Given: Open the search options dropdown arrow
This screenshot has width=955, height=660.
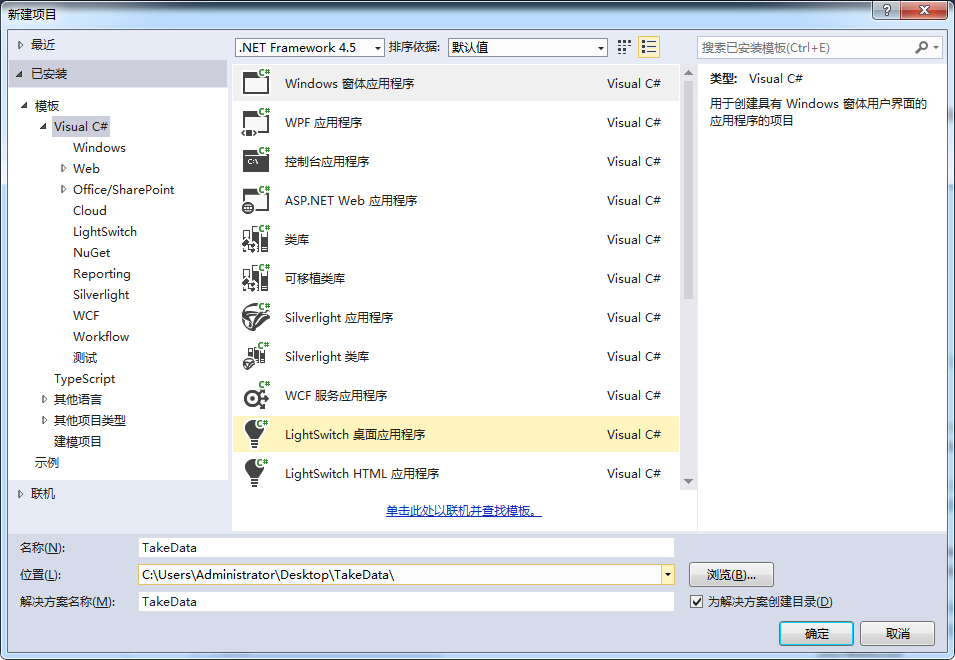Looking at the screenshot, I should pos(936,47).
